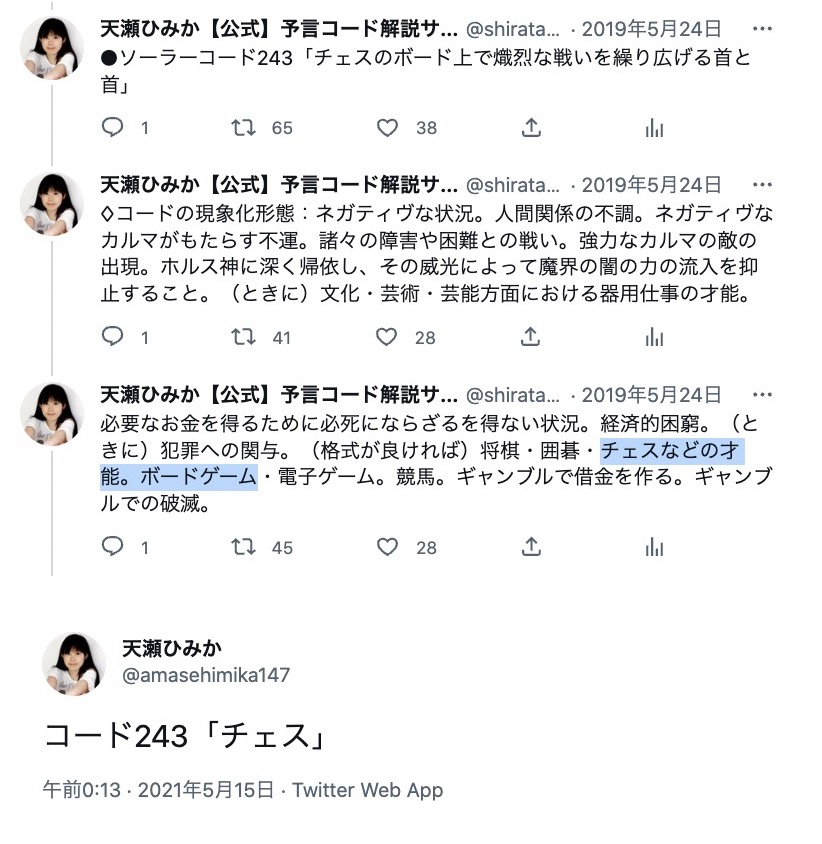Screen dimensions: 822x844
Task: Open more options on the third tweet
Action: (762, 395)
